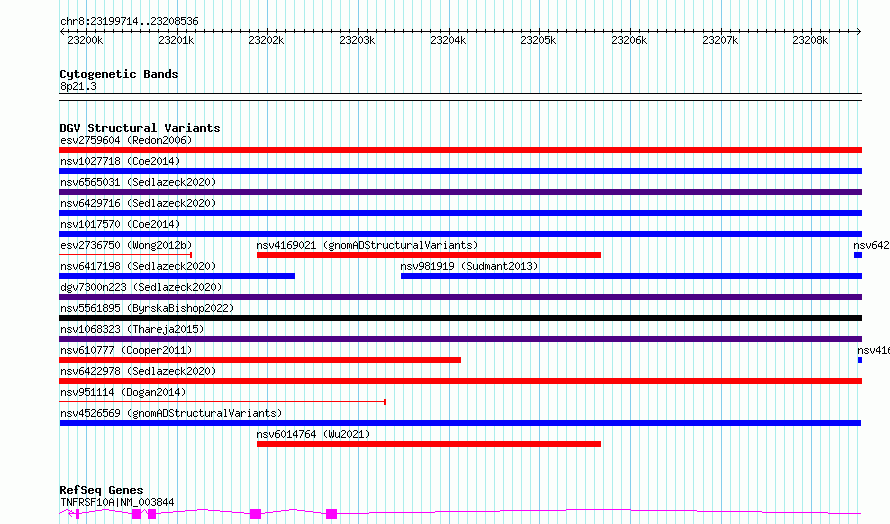Screen dimensions: 890x524
Task: Open the nsv6014764 (Wu2021) label
Action: click(x=313, y=434)
